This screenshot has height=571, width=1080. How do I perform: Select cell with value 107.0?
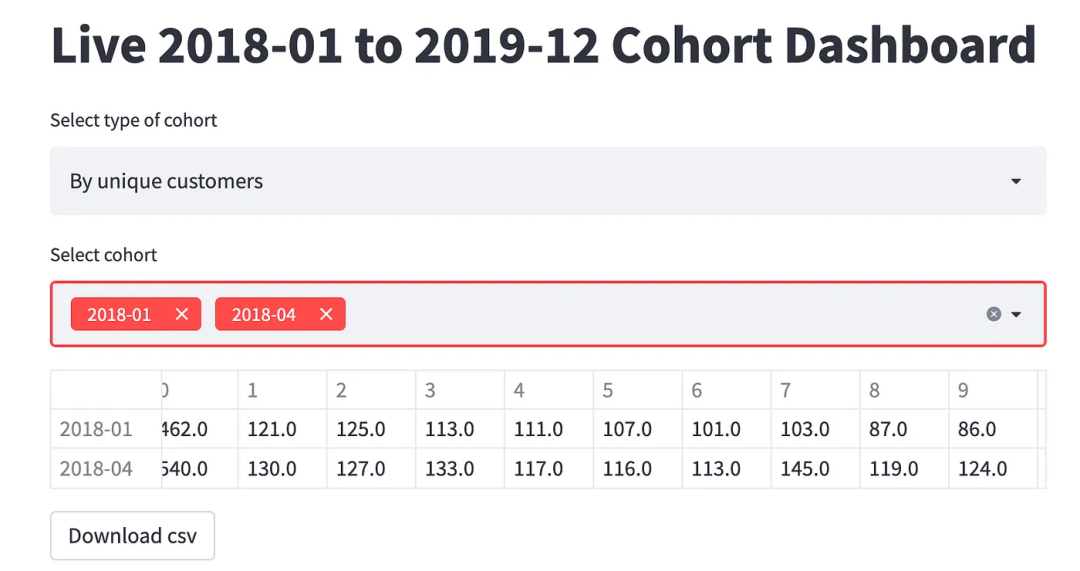click(627, 429)
